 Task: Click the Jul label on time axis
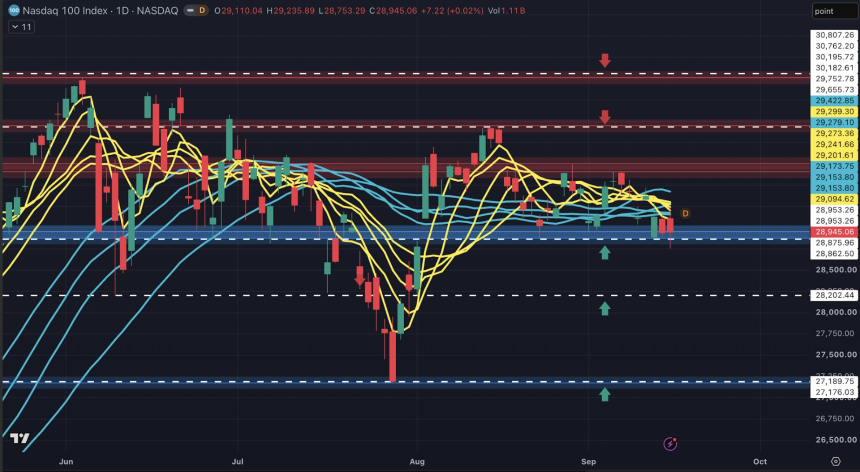click(x=237, y=462)
